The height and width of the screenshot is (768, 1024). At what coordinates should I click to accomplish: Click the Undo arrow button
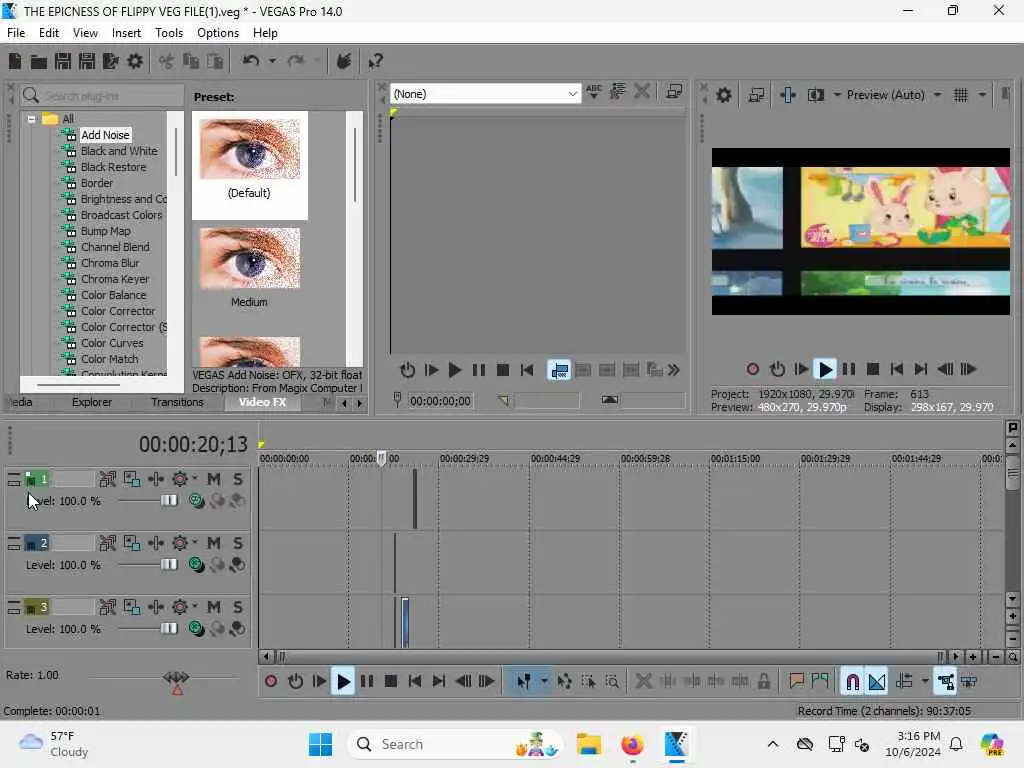pyautogui.click(x=250, y=61)
